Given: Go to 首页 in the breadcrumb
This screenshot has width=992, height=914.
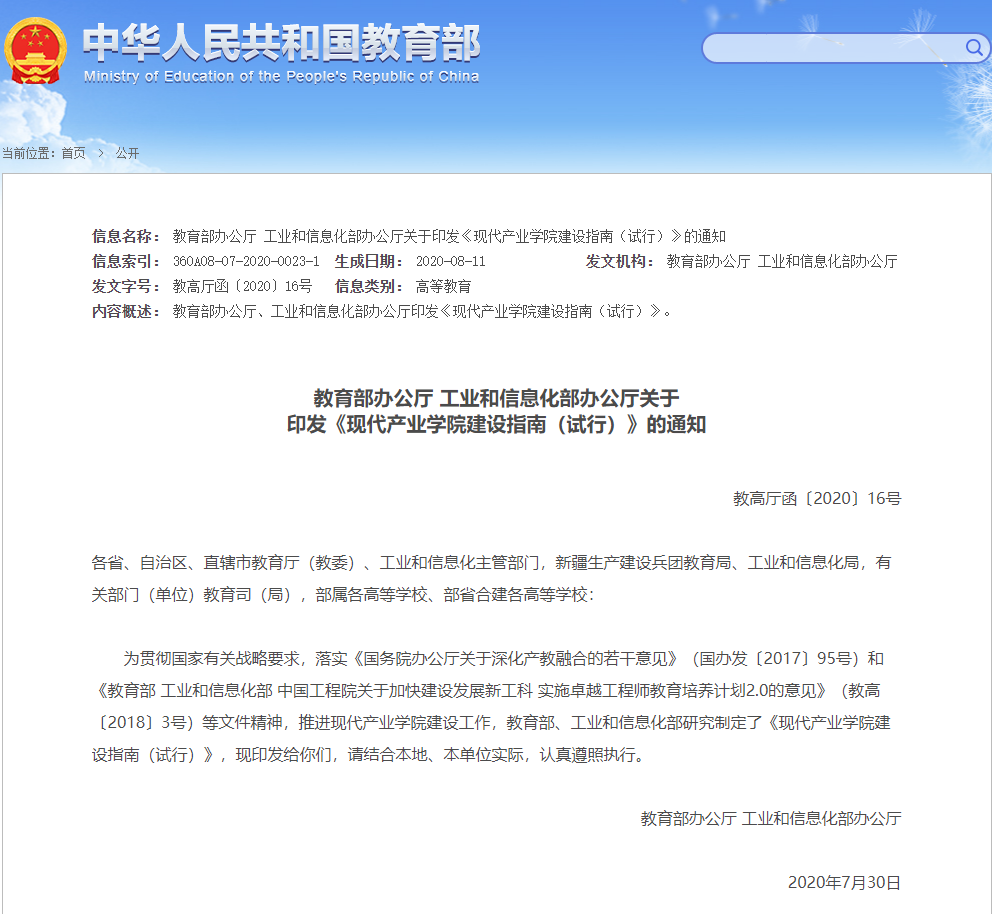Looking at the screenshot, I should pos(73,153).
